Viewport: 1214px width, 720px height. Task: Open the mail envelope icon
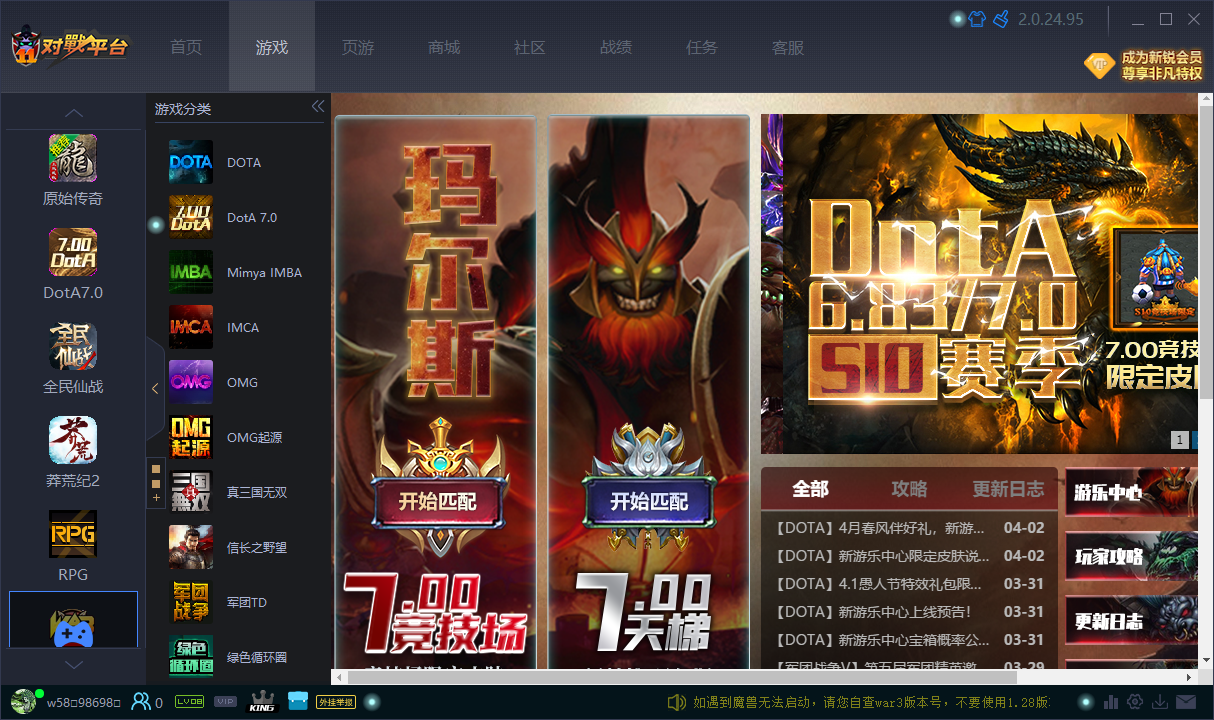[1186, 702]
